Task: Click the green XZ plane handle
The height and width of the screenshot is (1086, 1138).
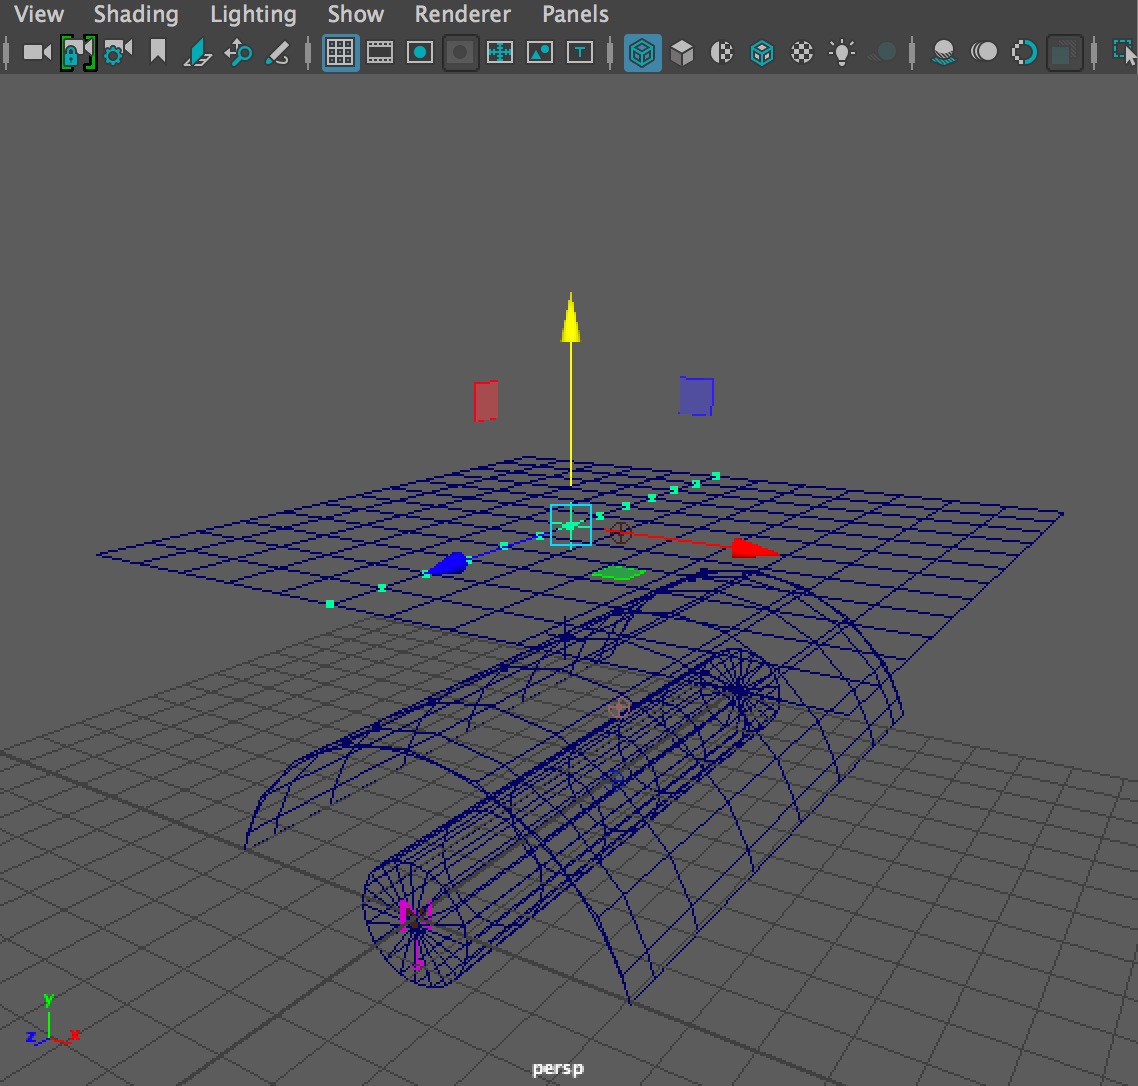Action: pos(618,573)
